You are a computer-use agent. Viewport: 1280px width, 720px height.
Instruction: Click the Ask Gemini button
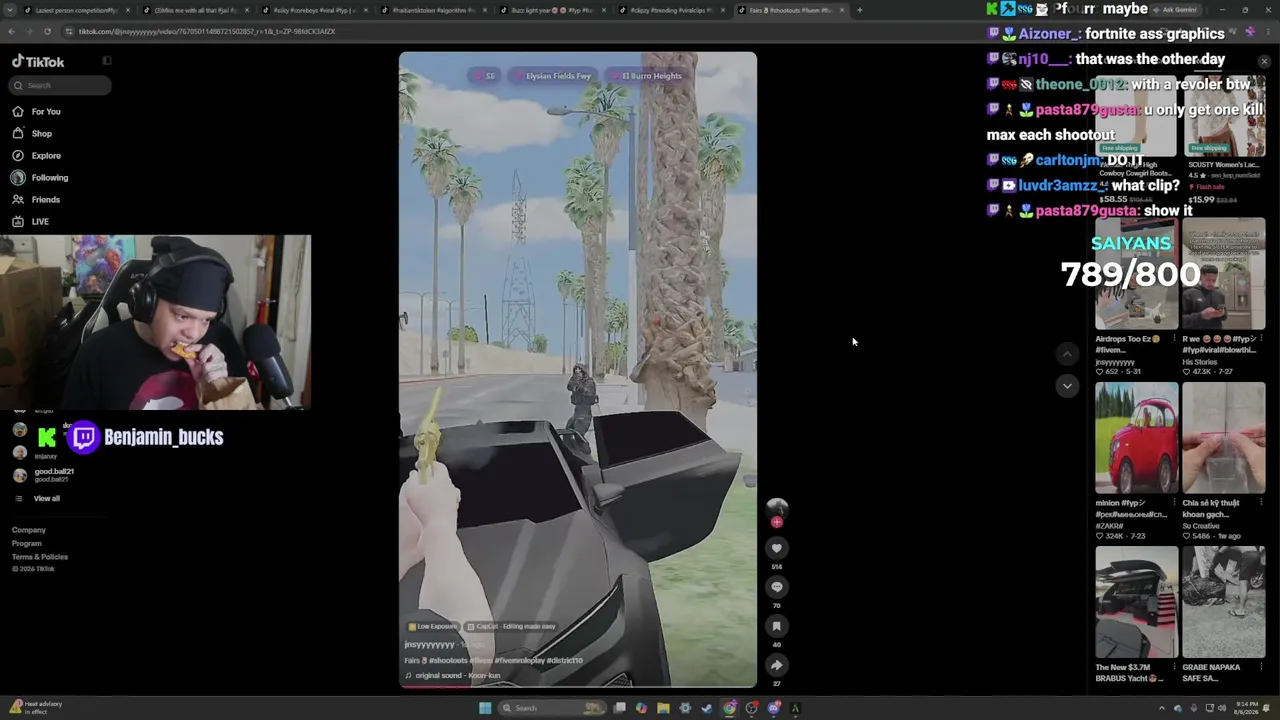click(1176, 10)
